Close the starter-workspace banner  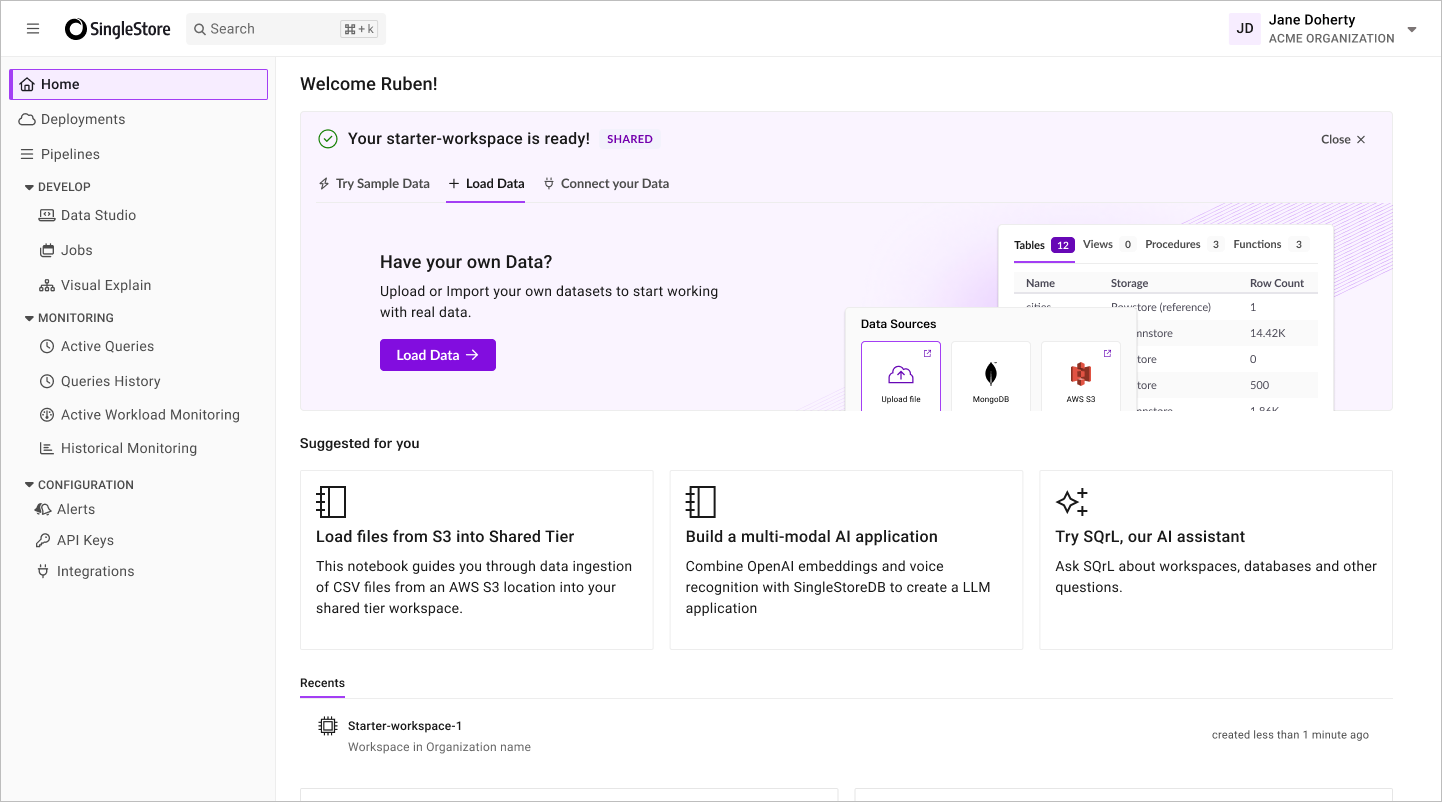coord(1343,139)
